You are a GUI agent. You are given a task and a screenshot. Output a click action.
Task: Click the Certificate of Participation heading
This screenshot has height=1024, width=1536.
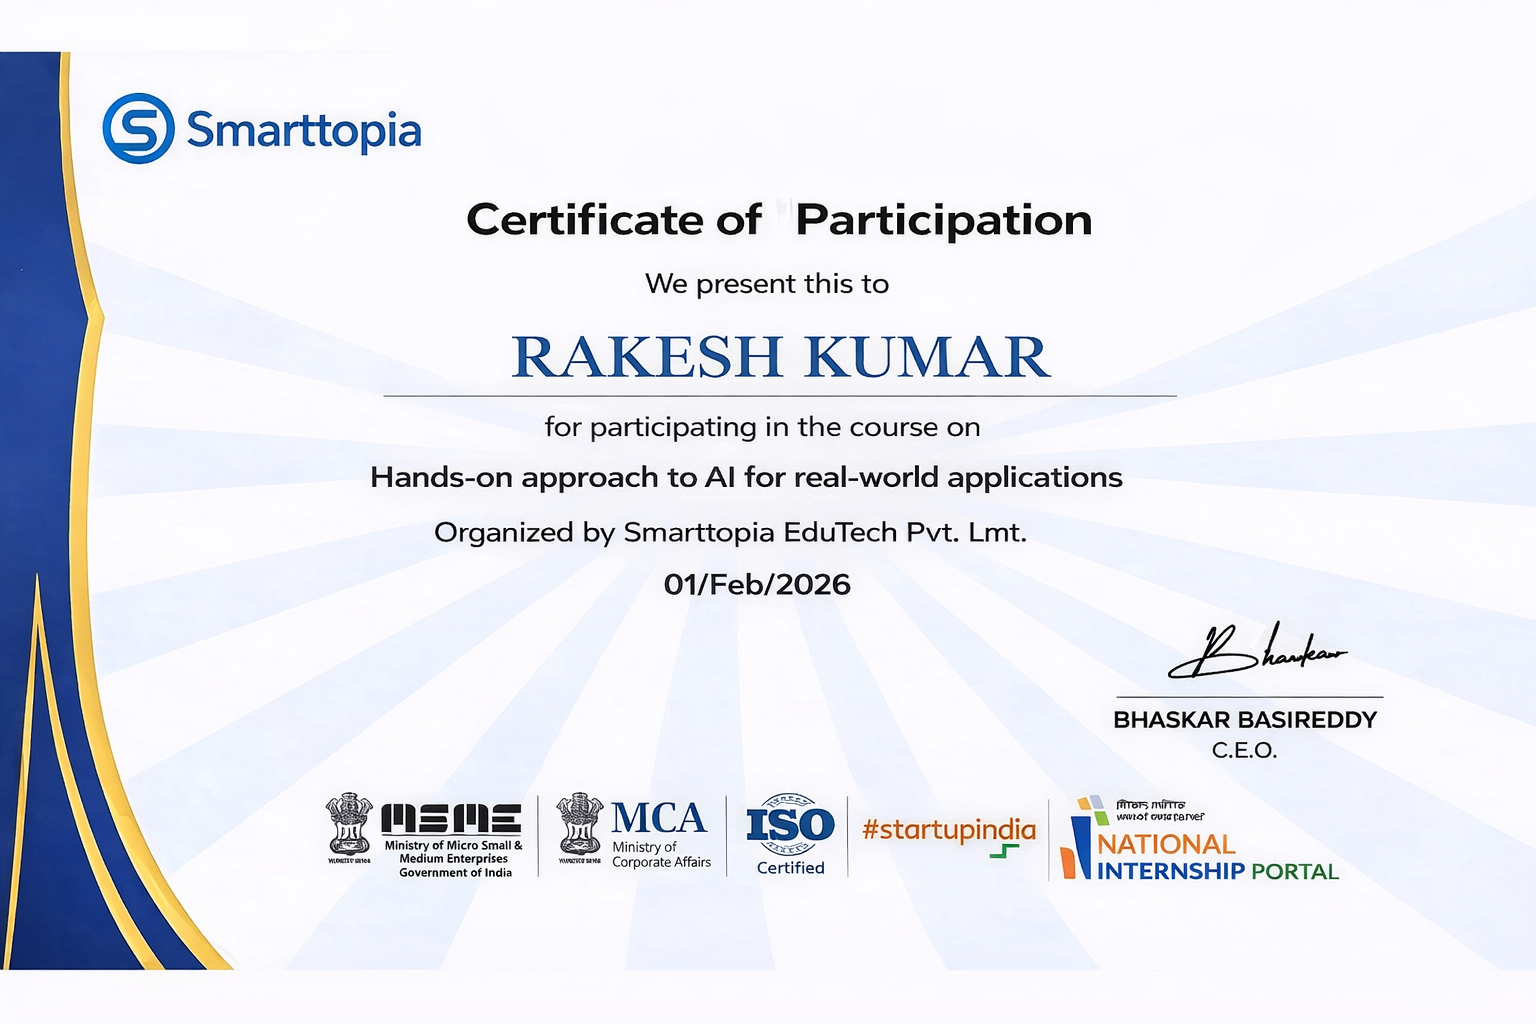778,219
